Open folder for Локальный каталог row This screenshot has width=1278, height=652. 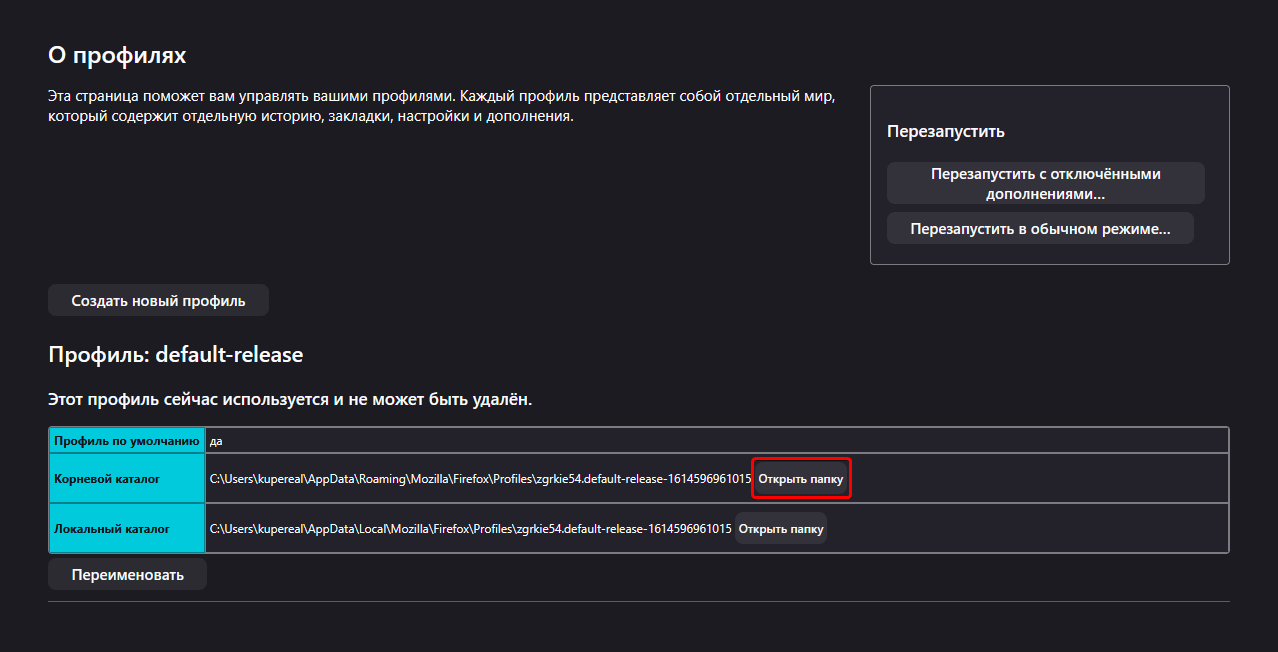coord(781,528)
